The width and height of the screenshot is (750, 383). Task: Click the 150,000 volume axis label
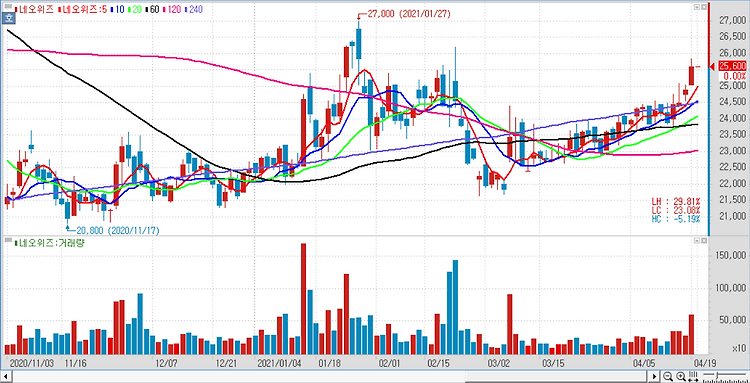tap(730, 256)
